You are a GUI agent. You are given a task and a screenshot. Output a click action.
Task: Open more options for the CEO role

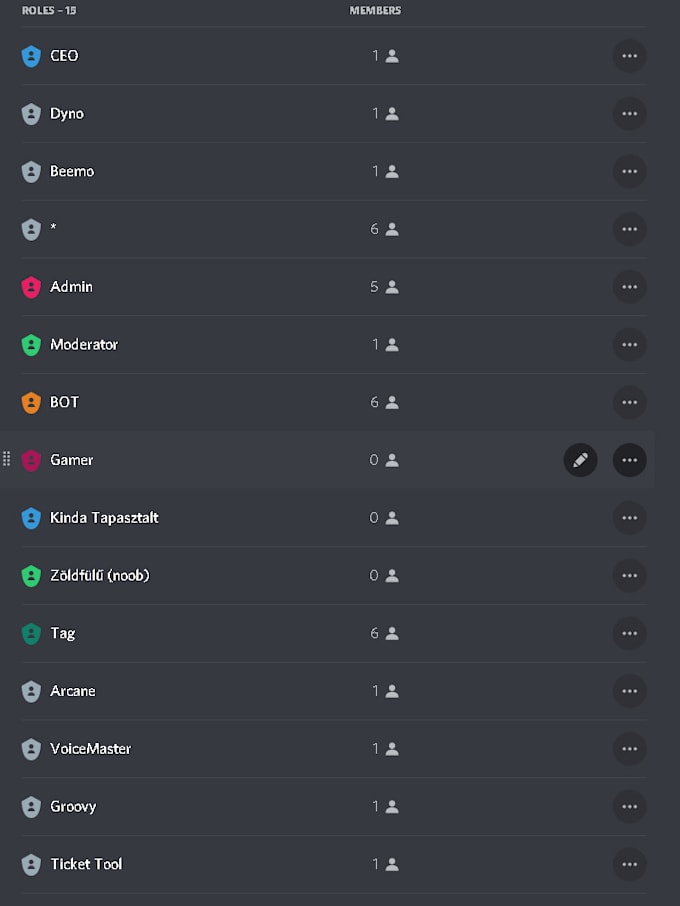click(x=630, y=56)
